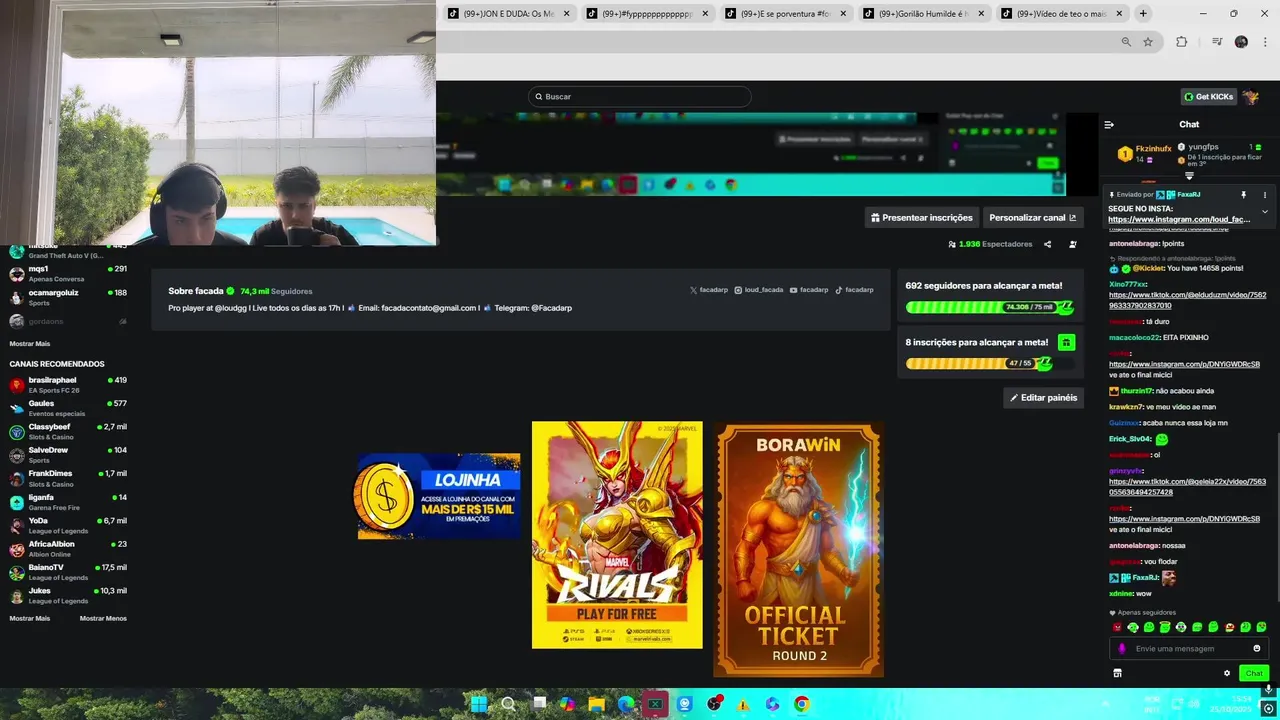Open facadarp TikTok link
The height and width of the screenshot is (720, 1280).
point(854,290)
